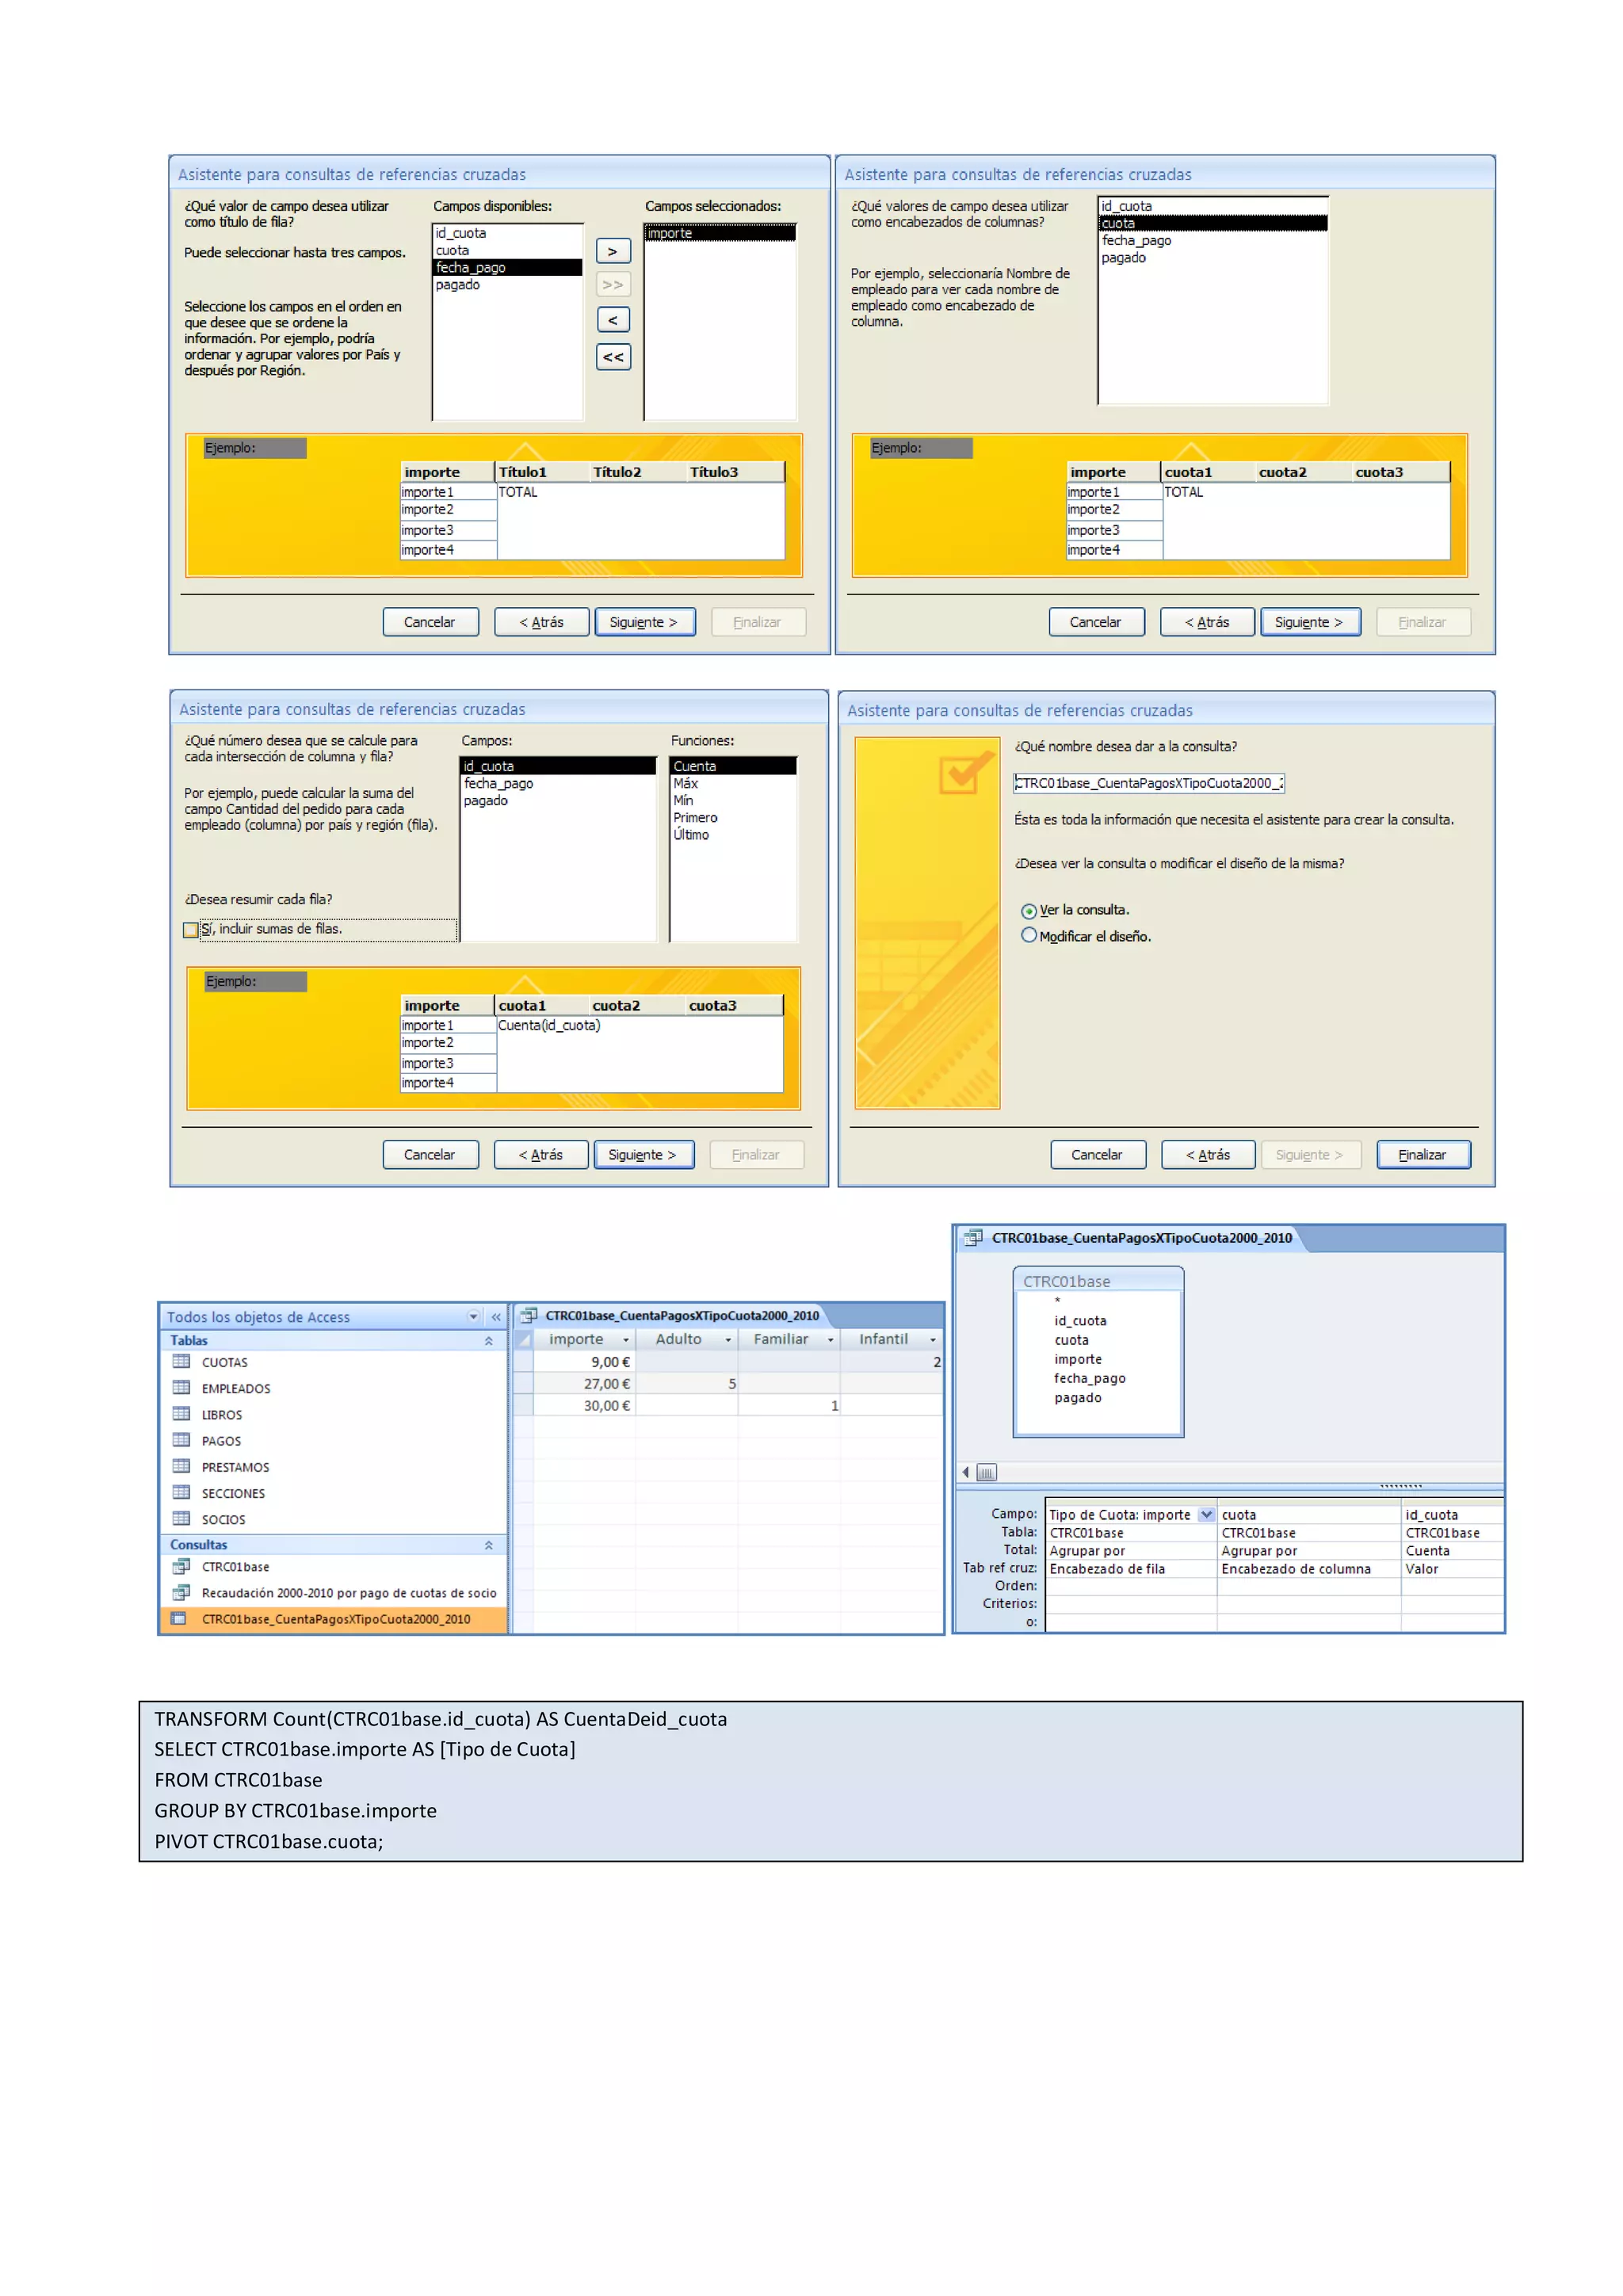This screenshot has width=1623, height=2296.
Task: Click the Recaudación 2000-2010 query icon
Action: [x=181, y=1592]
